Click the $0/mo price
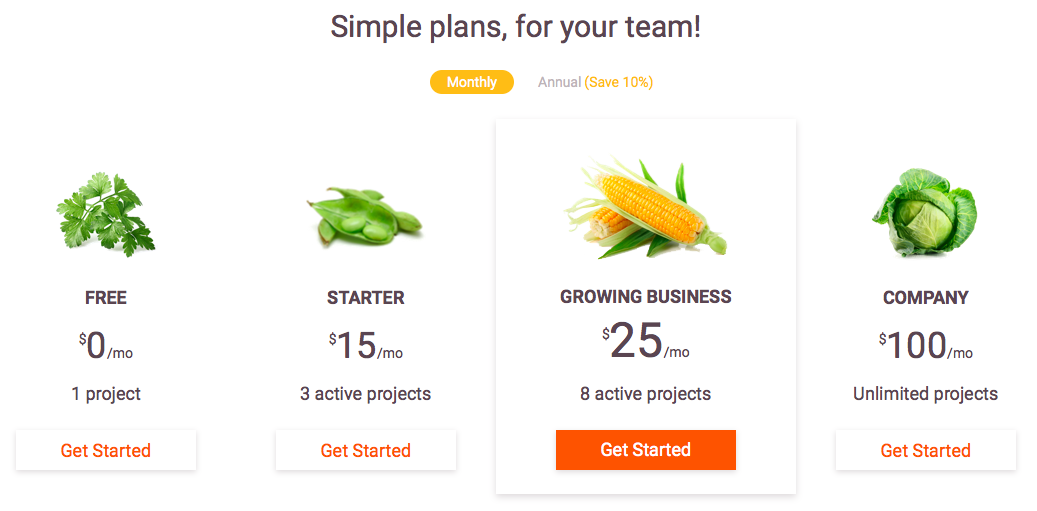Screen dimensions: 1037x511 [106, 346]
